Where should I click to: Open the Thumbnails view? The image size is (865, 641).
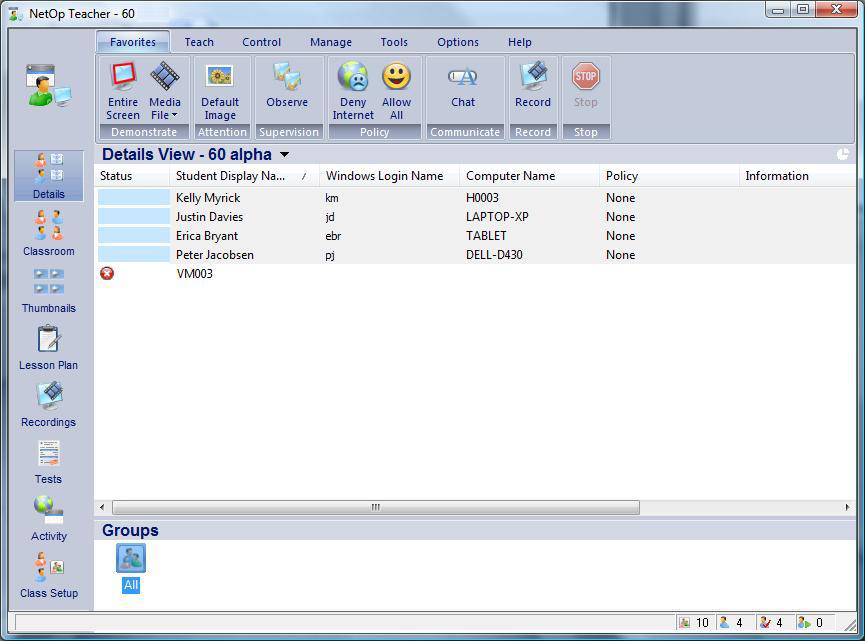(49, 290)
